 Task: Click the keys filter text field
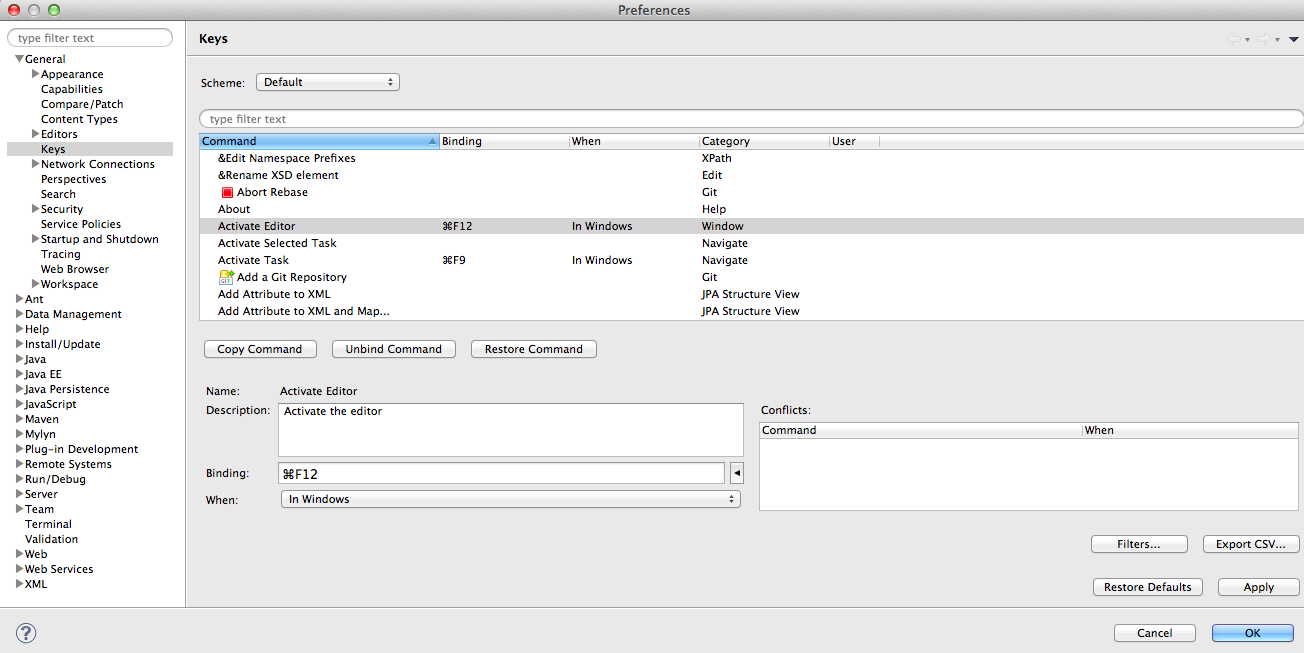[750, 119]
